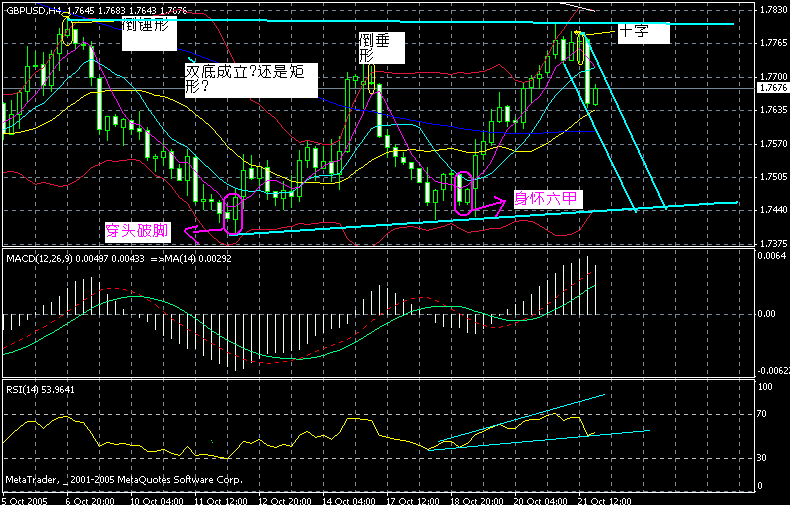
Task: Click the '5 Oct 2005' date label
Action: (25, 501)
